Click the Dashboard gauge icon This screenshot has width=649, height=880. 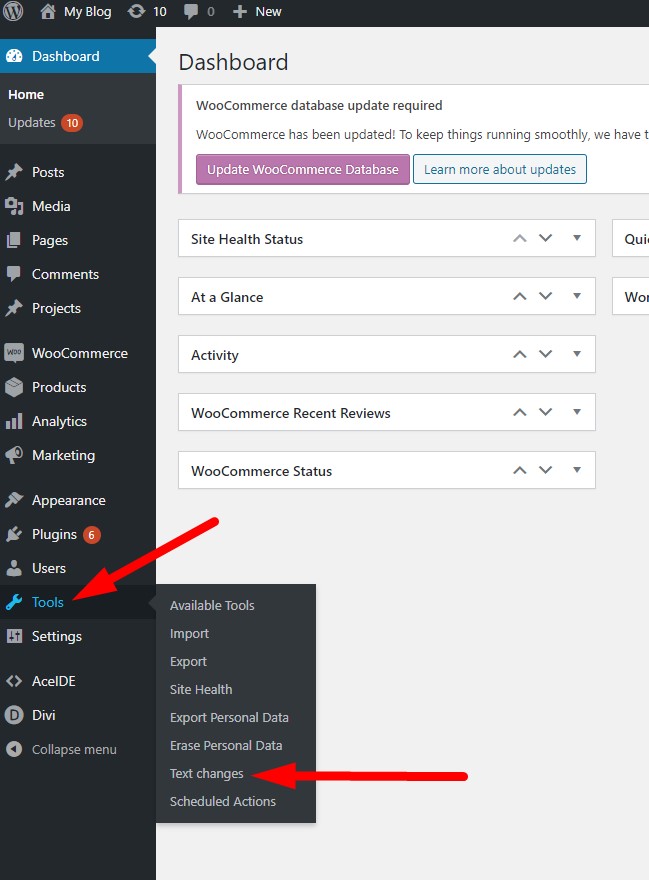[14, 56]
